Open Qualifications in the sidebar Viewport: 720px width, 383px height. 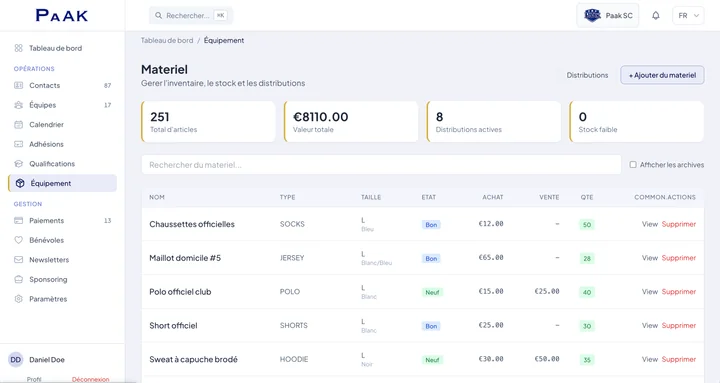point(62,164)
